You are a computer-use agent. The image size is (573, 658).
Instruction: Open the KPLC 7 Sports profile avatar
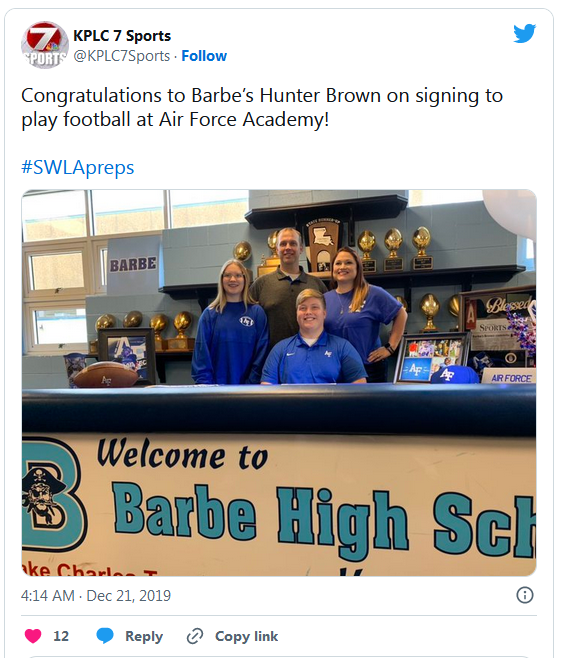point(45,45)
